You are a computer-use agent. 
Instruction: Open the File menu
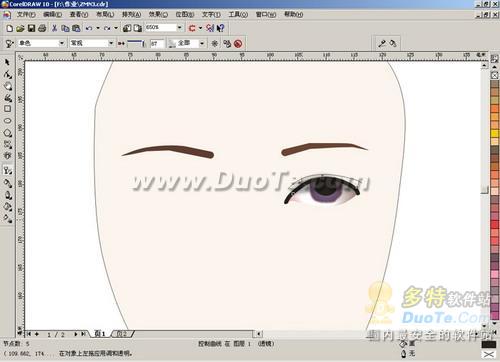[26, 14]
